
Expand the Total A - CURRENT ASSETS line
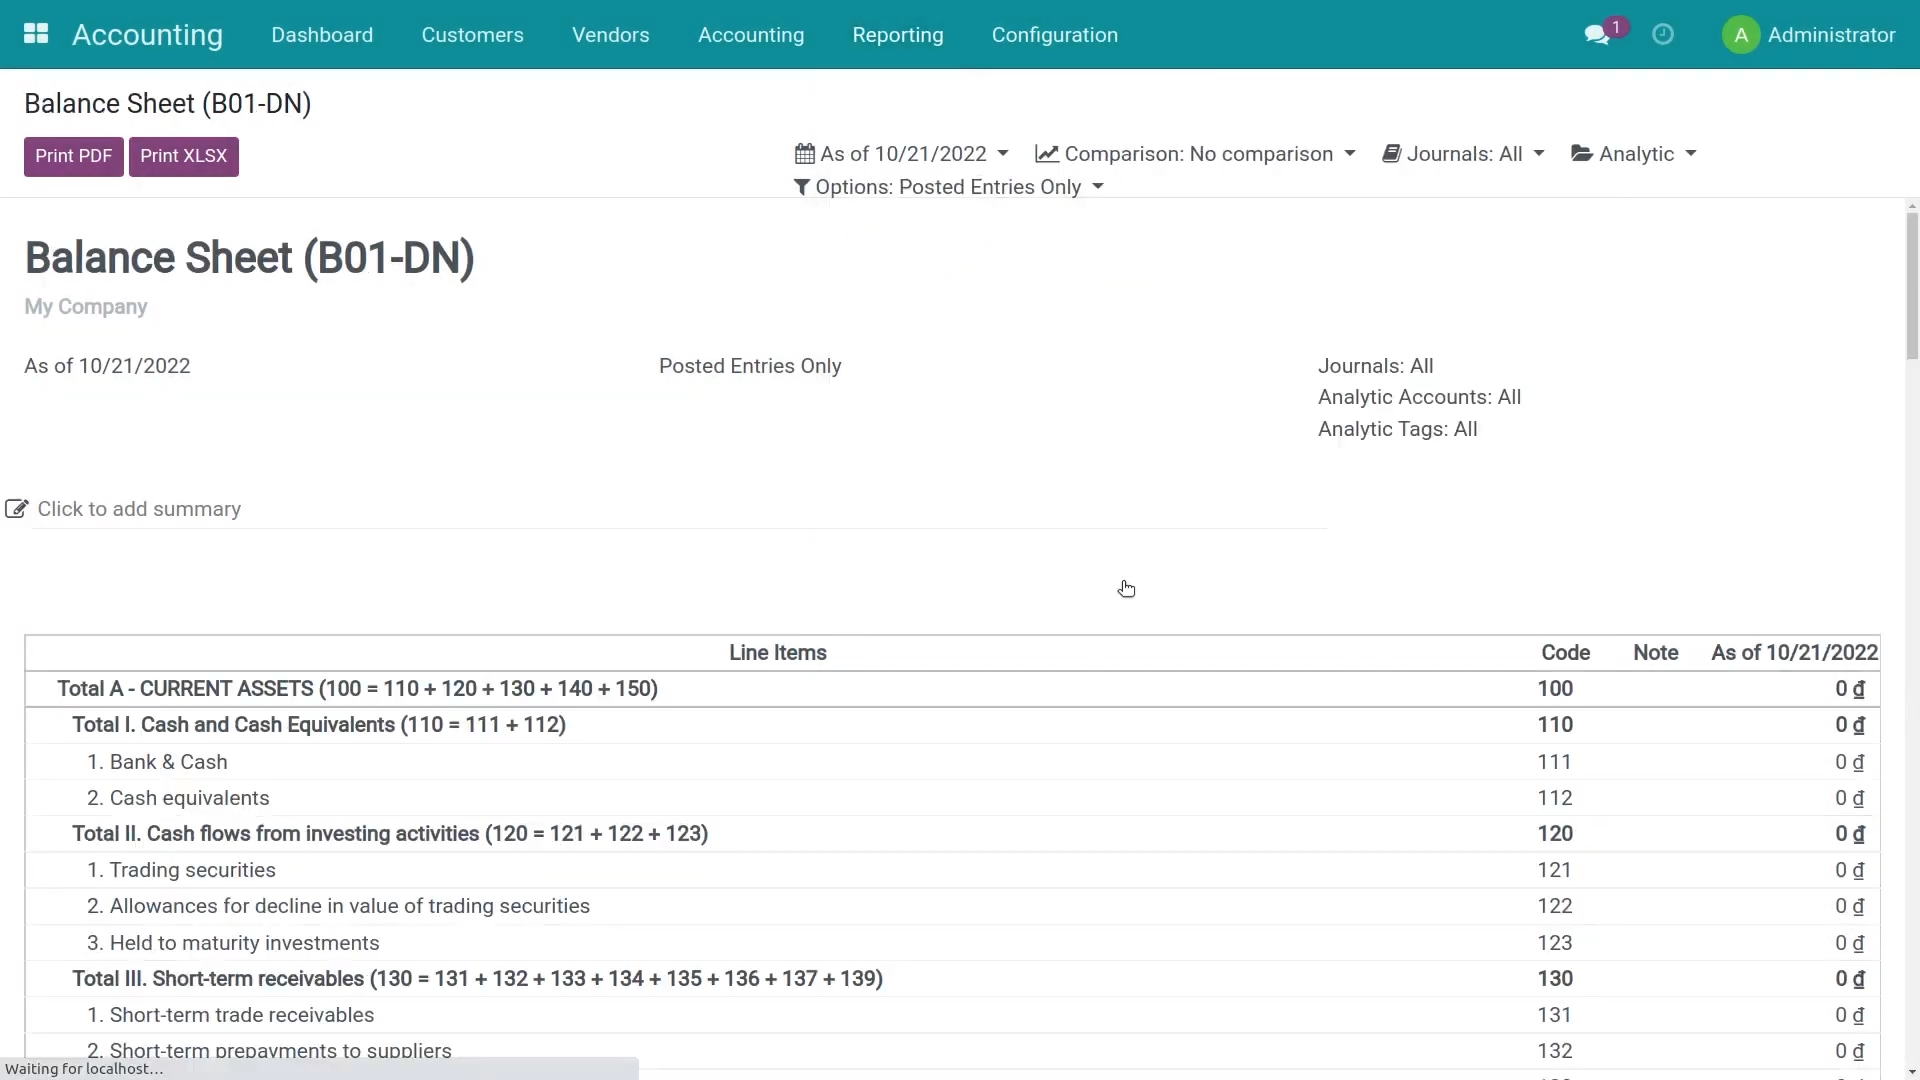tap(357, 689)
